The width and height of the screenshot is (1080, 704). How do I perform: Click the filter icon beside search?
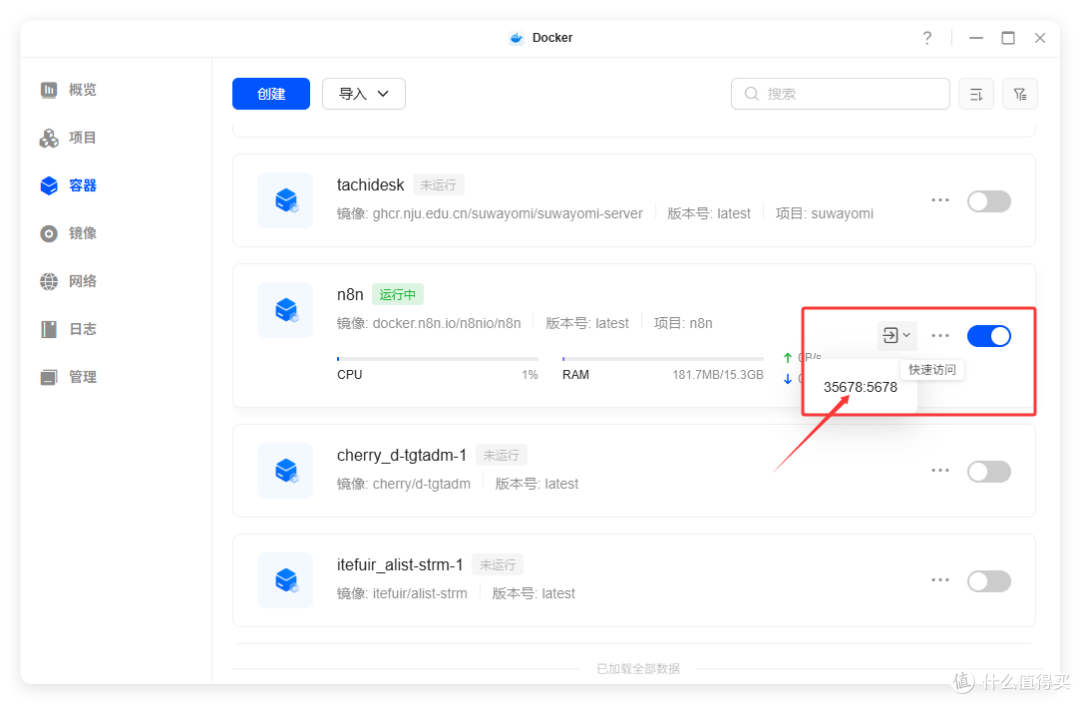coord(1020,94)
